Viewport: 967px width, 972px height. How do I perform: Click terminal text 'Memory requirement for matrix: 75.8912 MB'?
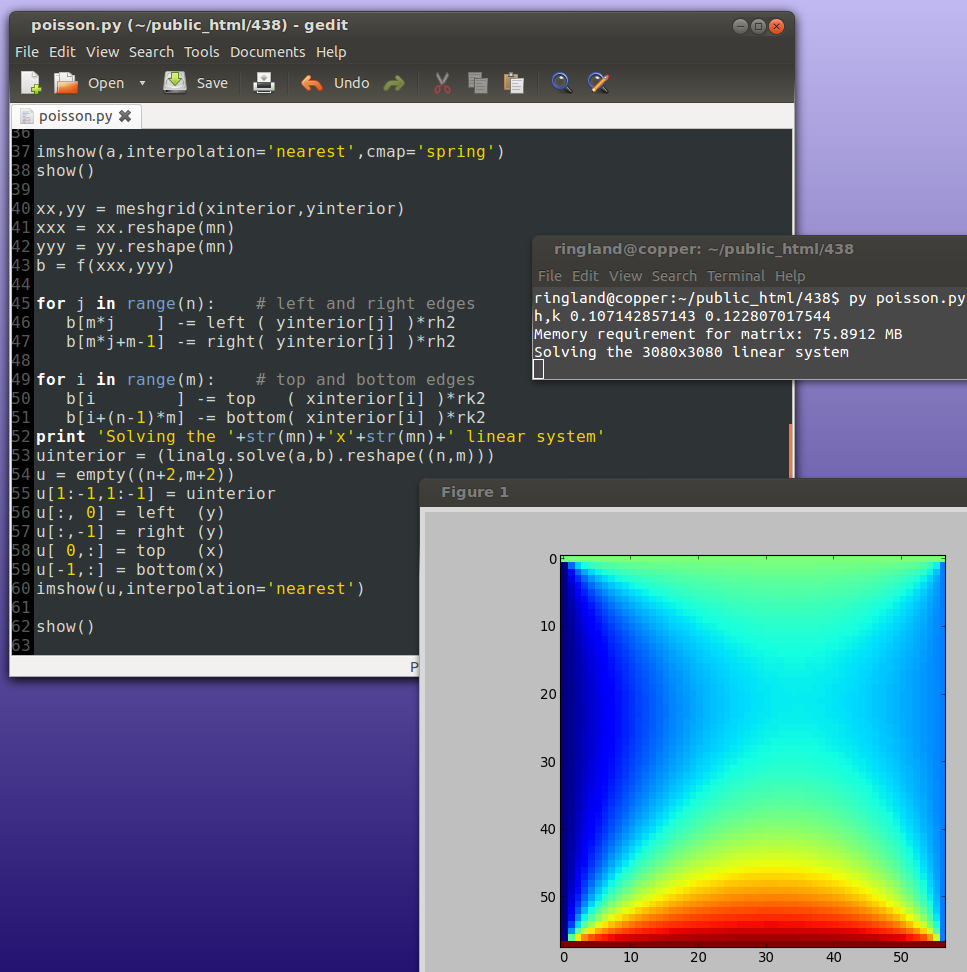(718, 334)
